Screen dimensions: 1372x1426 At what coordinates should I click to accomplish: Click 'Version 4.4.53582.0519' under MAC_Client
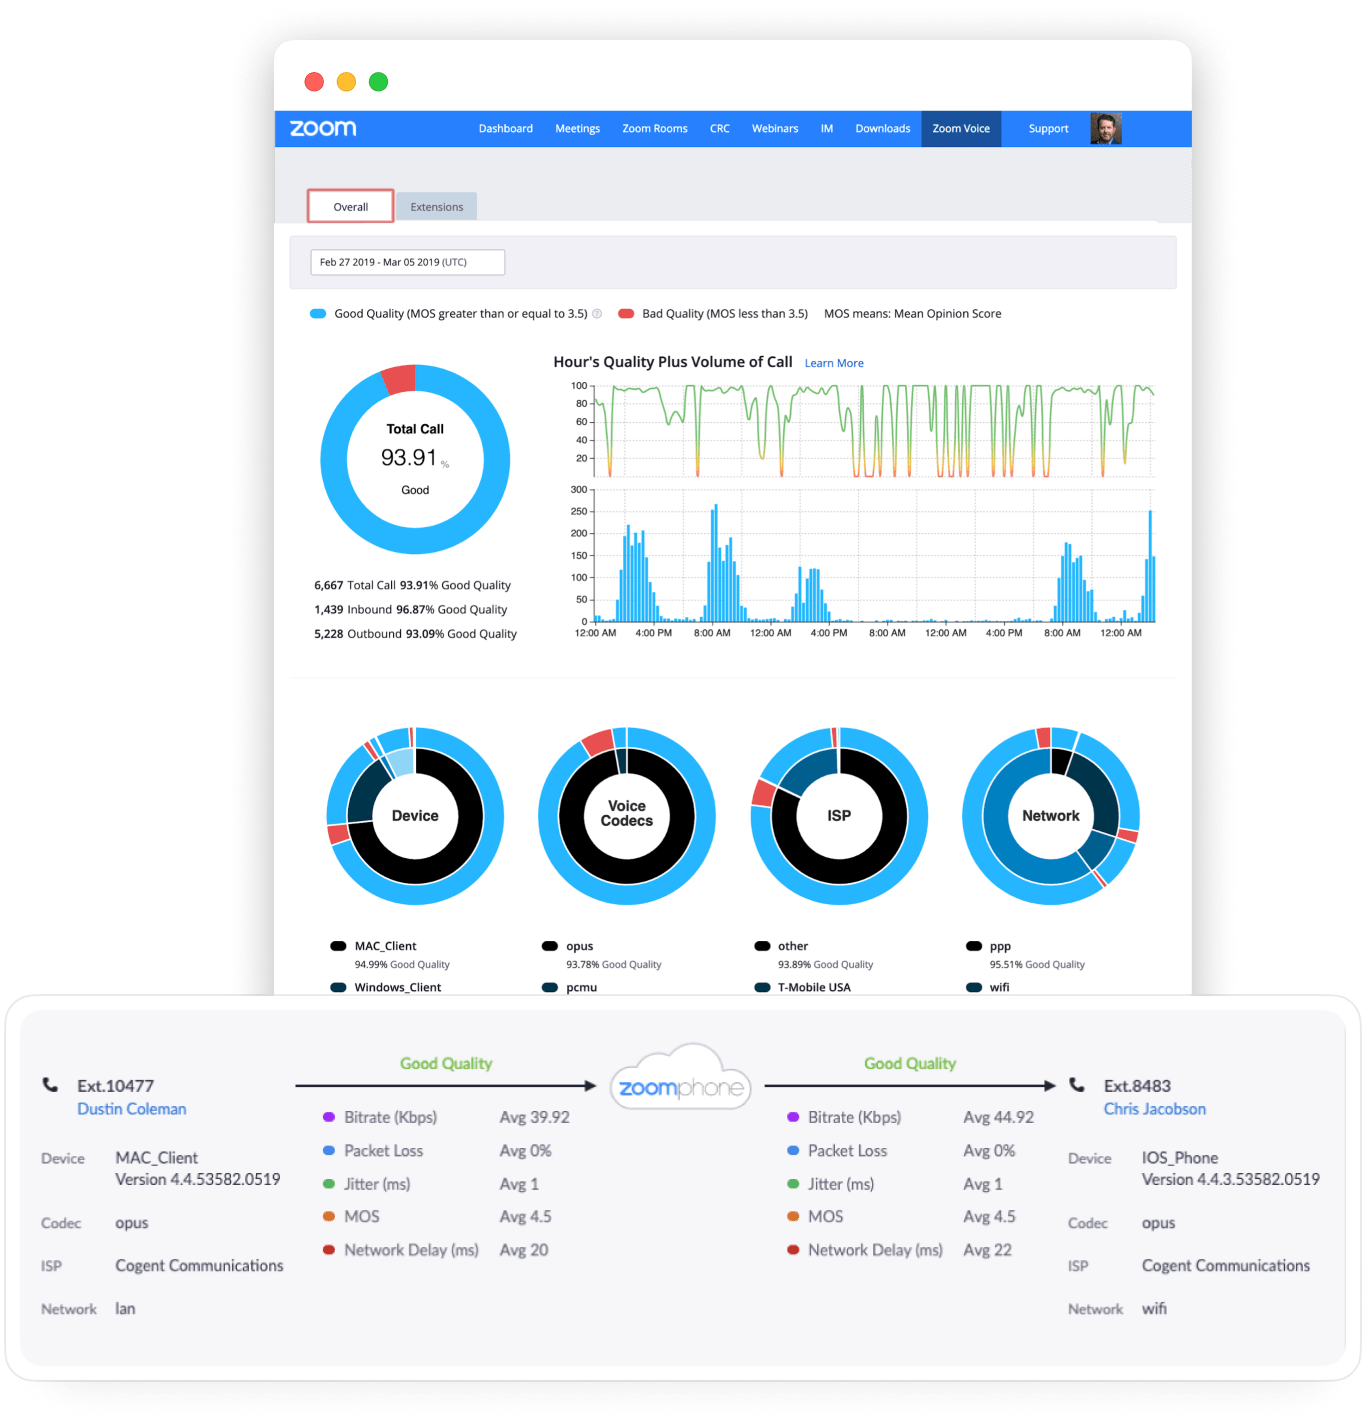[198, 1180]
